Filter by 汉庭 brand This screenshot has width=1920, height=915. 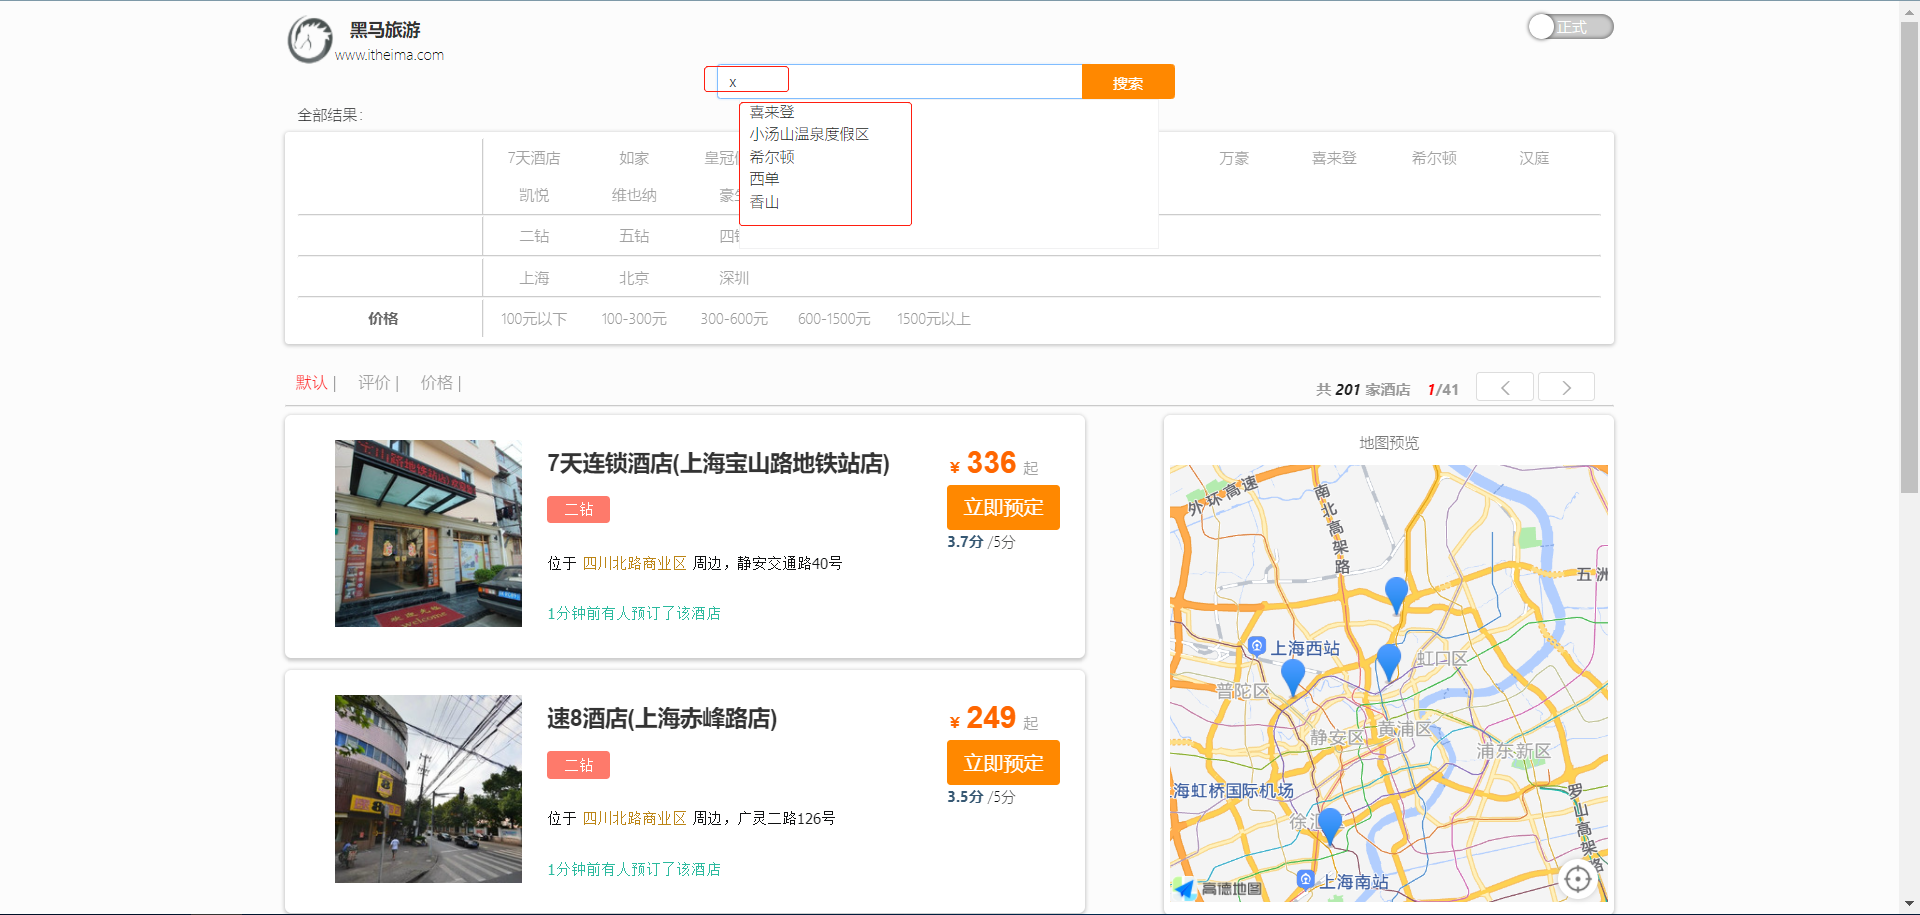[x=1534, y=158]
